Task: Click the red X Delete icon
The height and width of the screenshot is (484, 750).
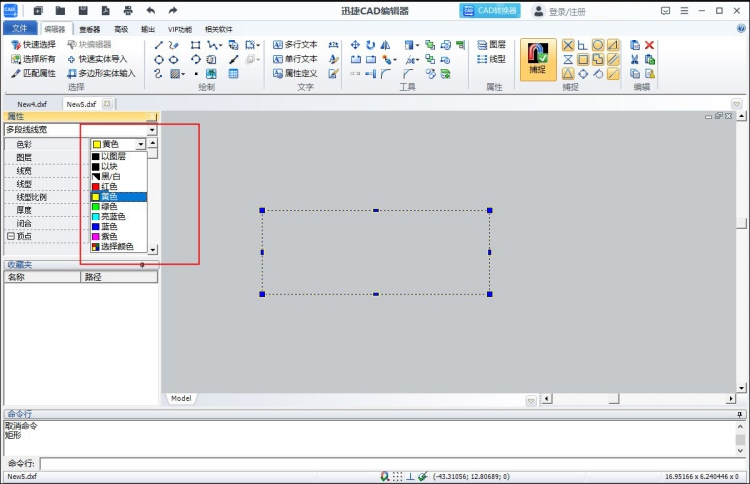Action: [649, 45]
